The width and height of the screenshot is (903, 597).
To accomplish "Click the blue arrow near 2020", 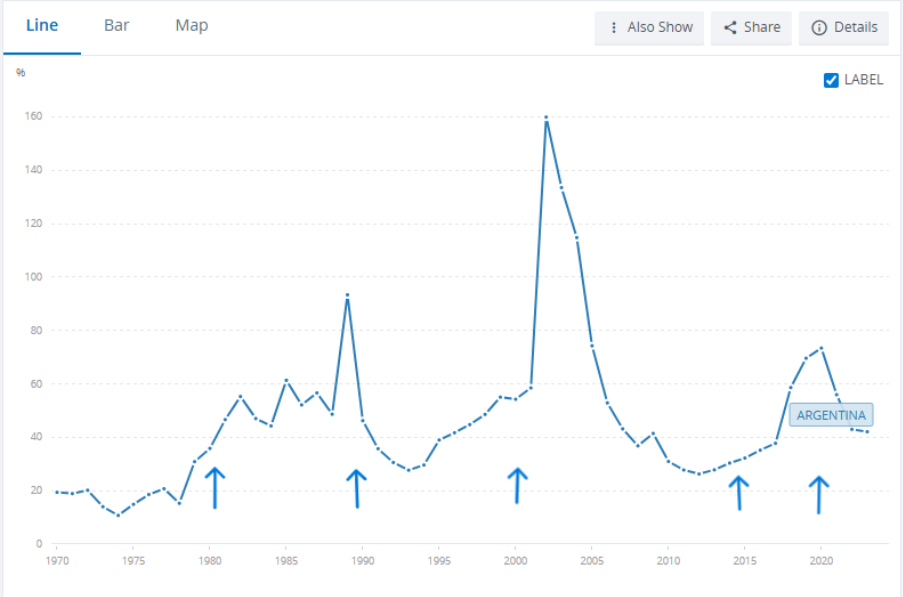I will 819,494.
